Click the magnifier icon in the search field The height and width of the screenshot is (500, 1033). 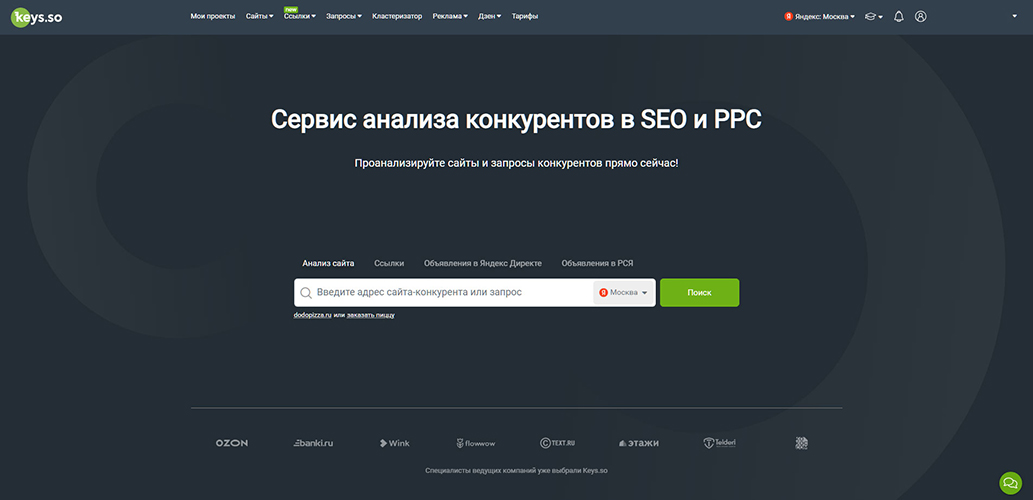[306, 292]
